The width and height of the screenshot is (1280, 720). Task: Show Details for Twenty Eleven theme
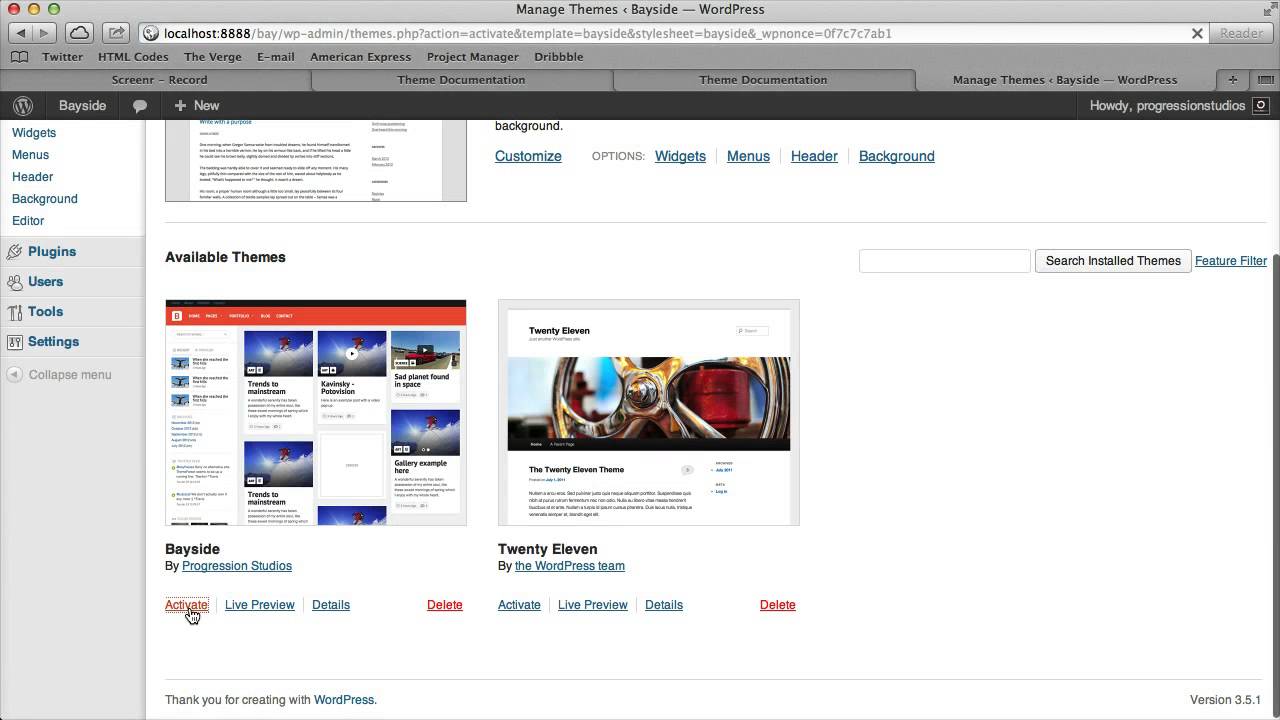point(664,605)
